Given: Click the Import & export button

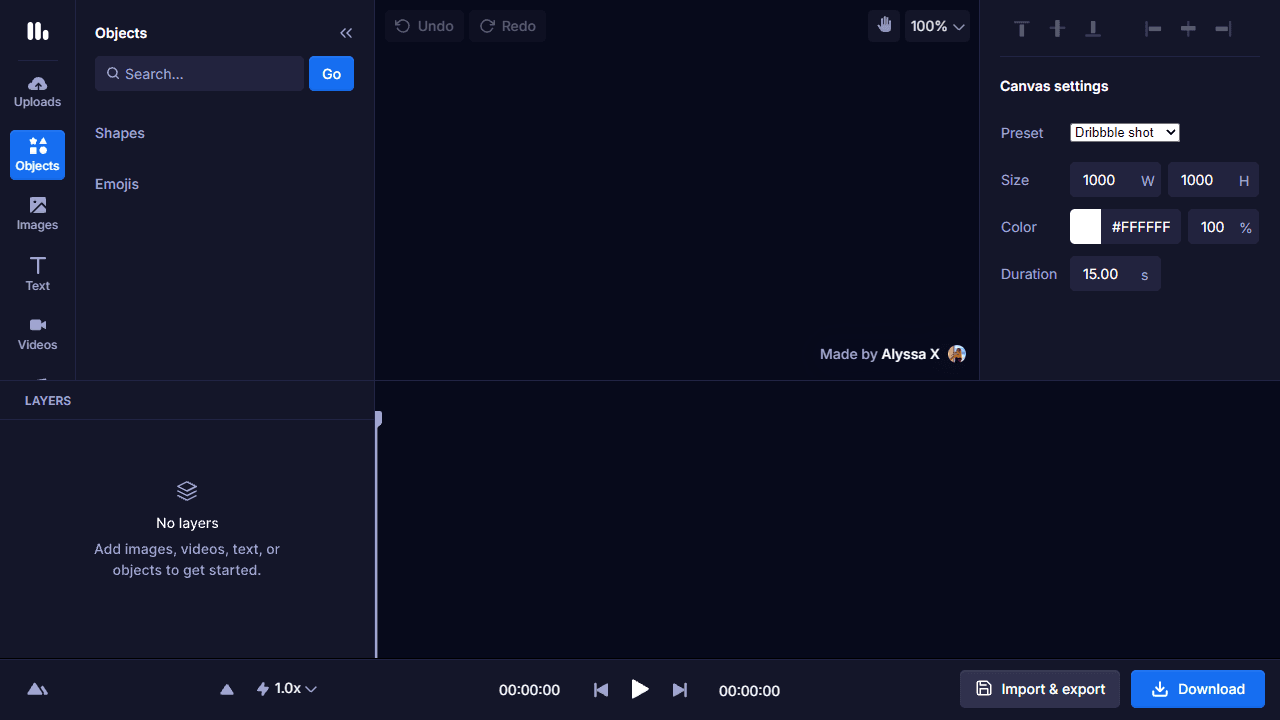Looking at the screenshot, I should click(1040, 689).
